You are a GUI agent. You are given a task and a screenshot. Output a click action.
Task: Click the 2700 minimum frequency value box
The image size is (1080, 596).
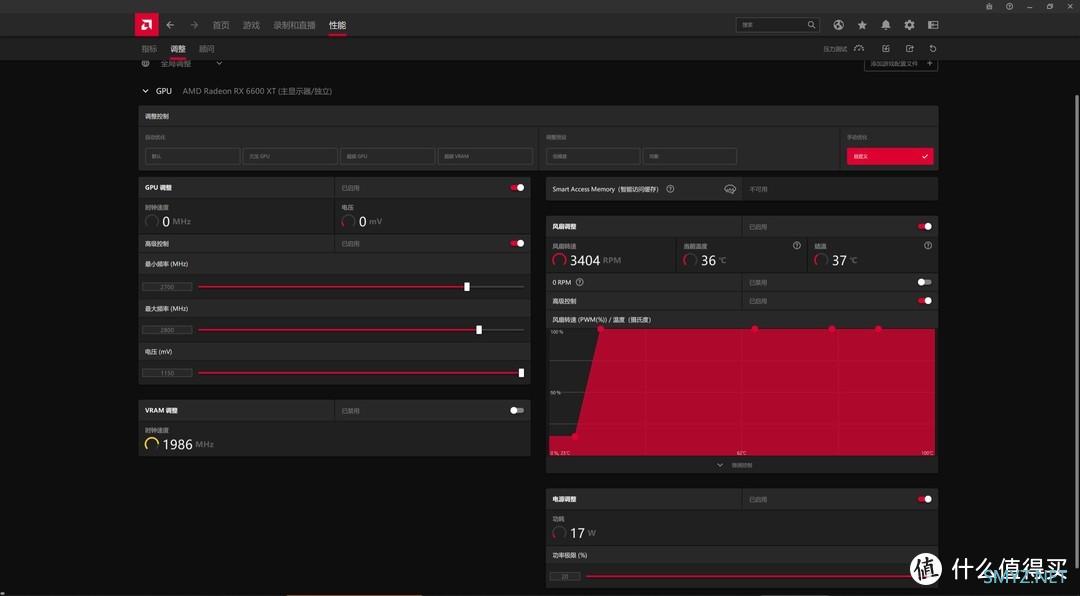pos(167,287)
